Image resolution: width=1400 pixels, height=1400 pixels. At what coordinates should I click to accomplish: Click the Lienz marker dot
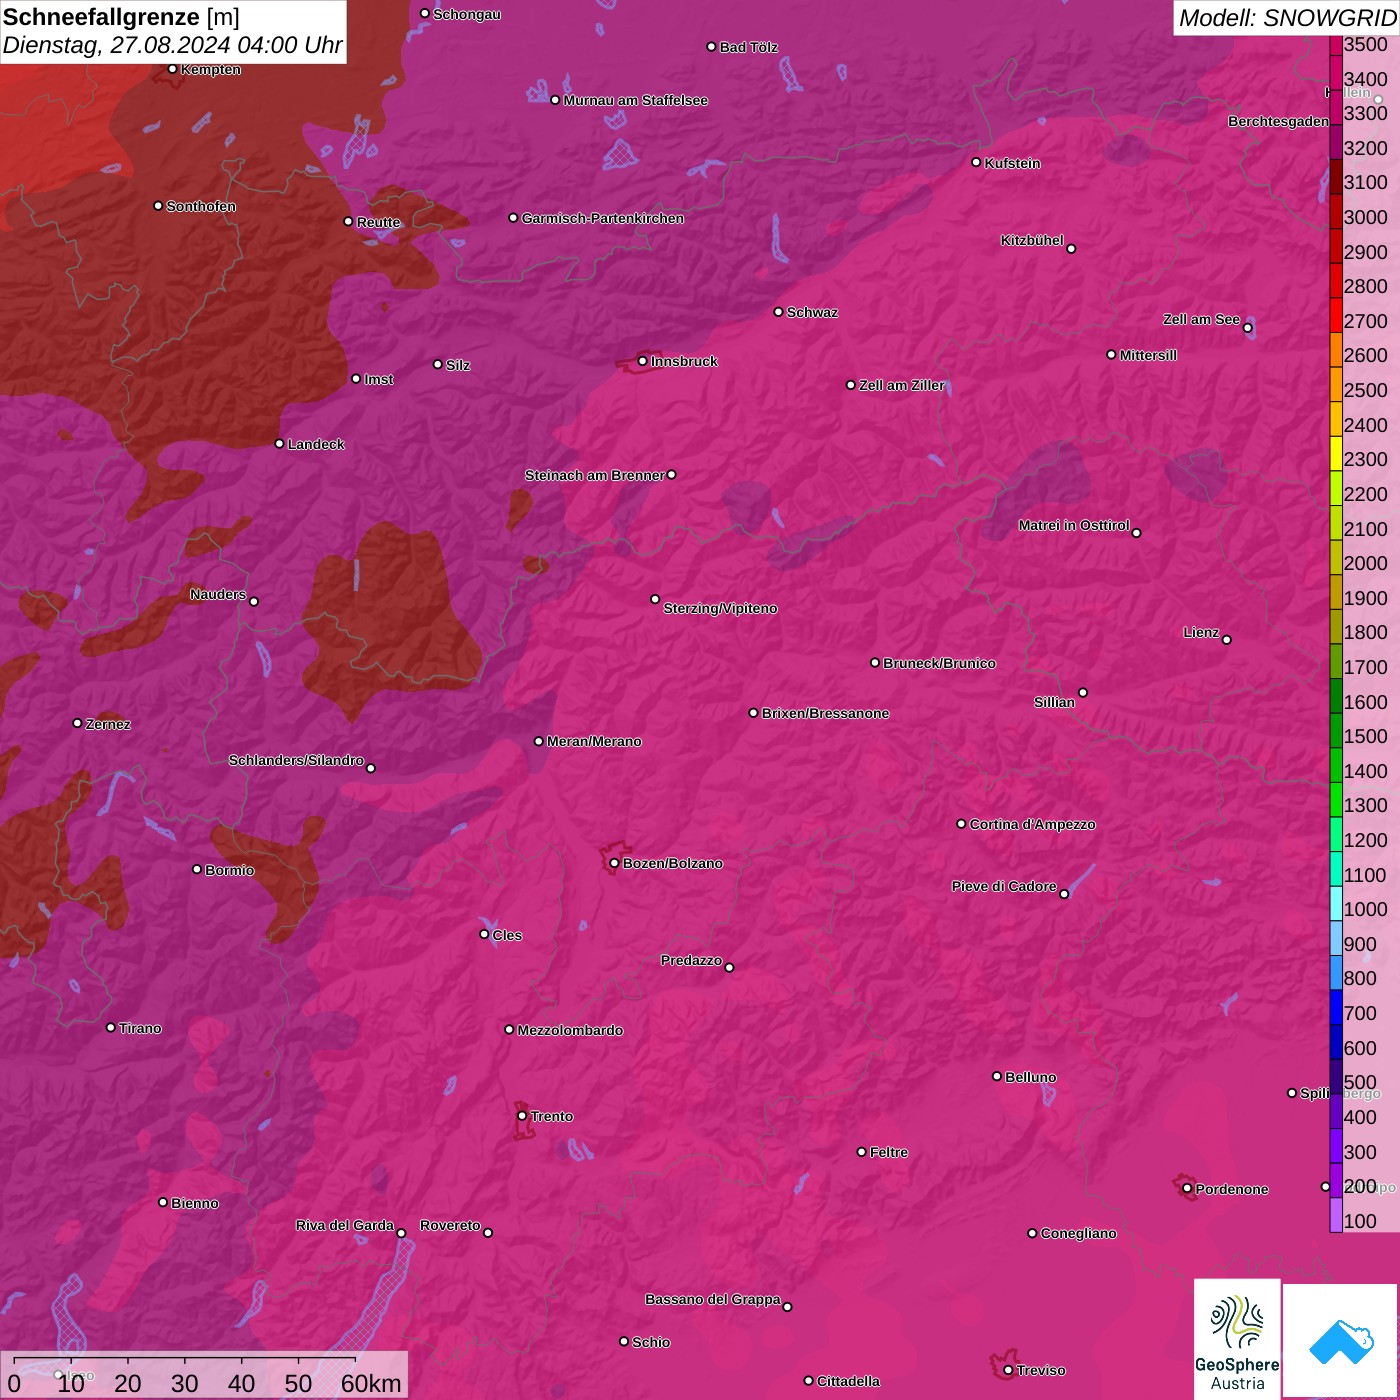pos(1227,640)
